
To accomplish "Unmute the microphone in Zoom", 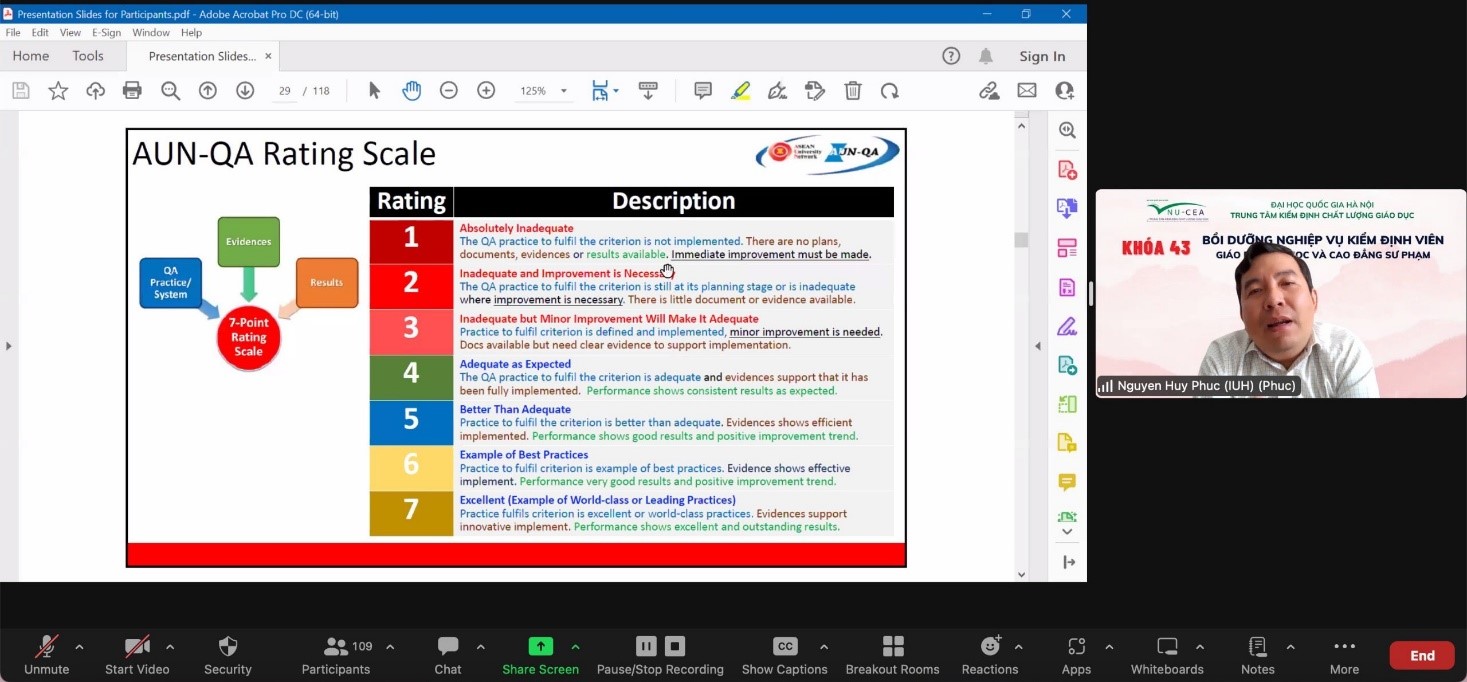I will coord(46,655).
